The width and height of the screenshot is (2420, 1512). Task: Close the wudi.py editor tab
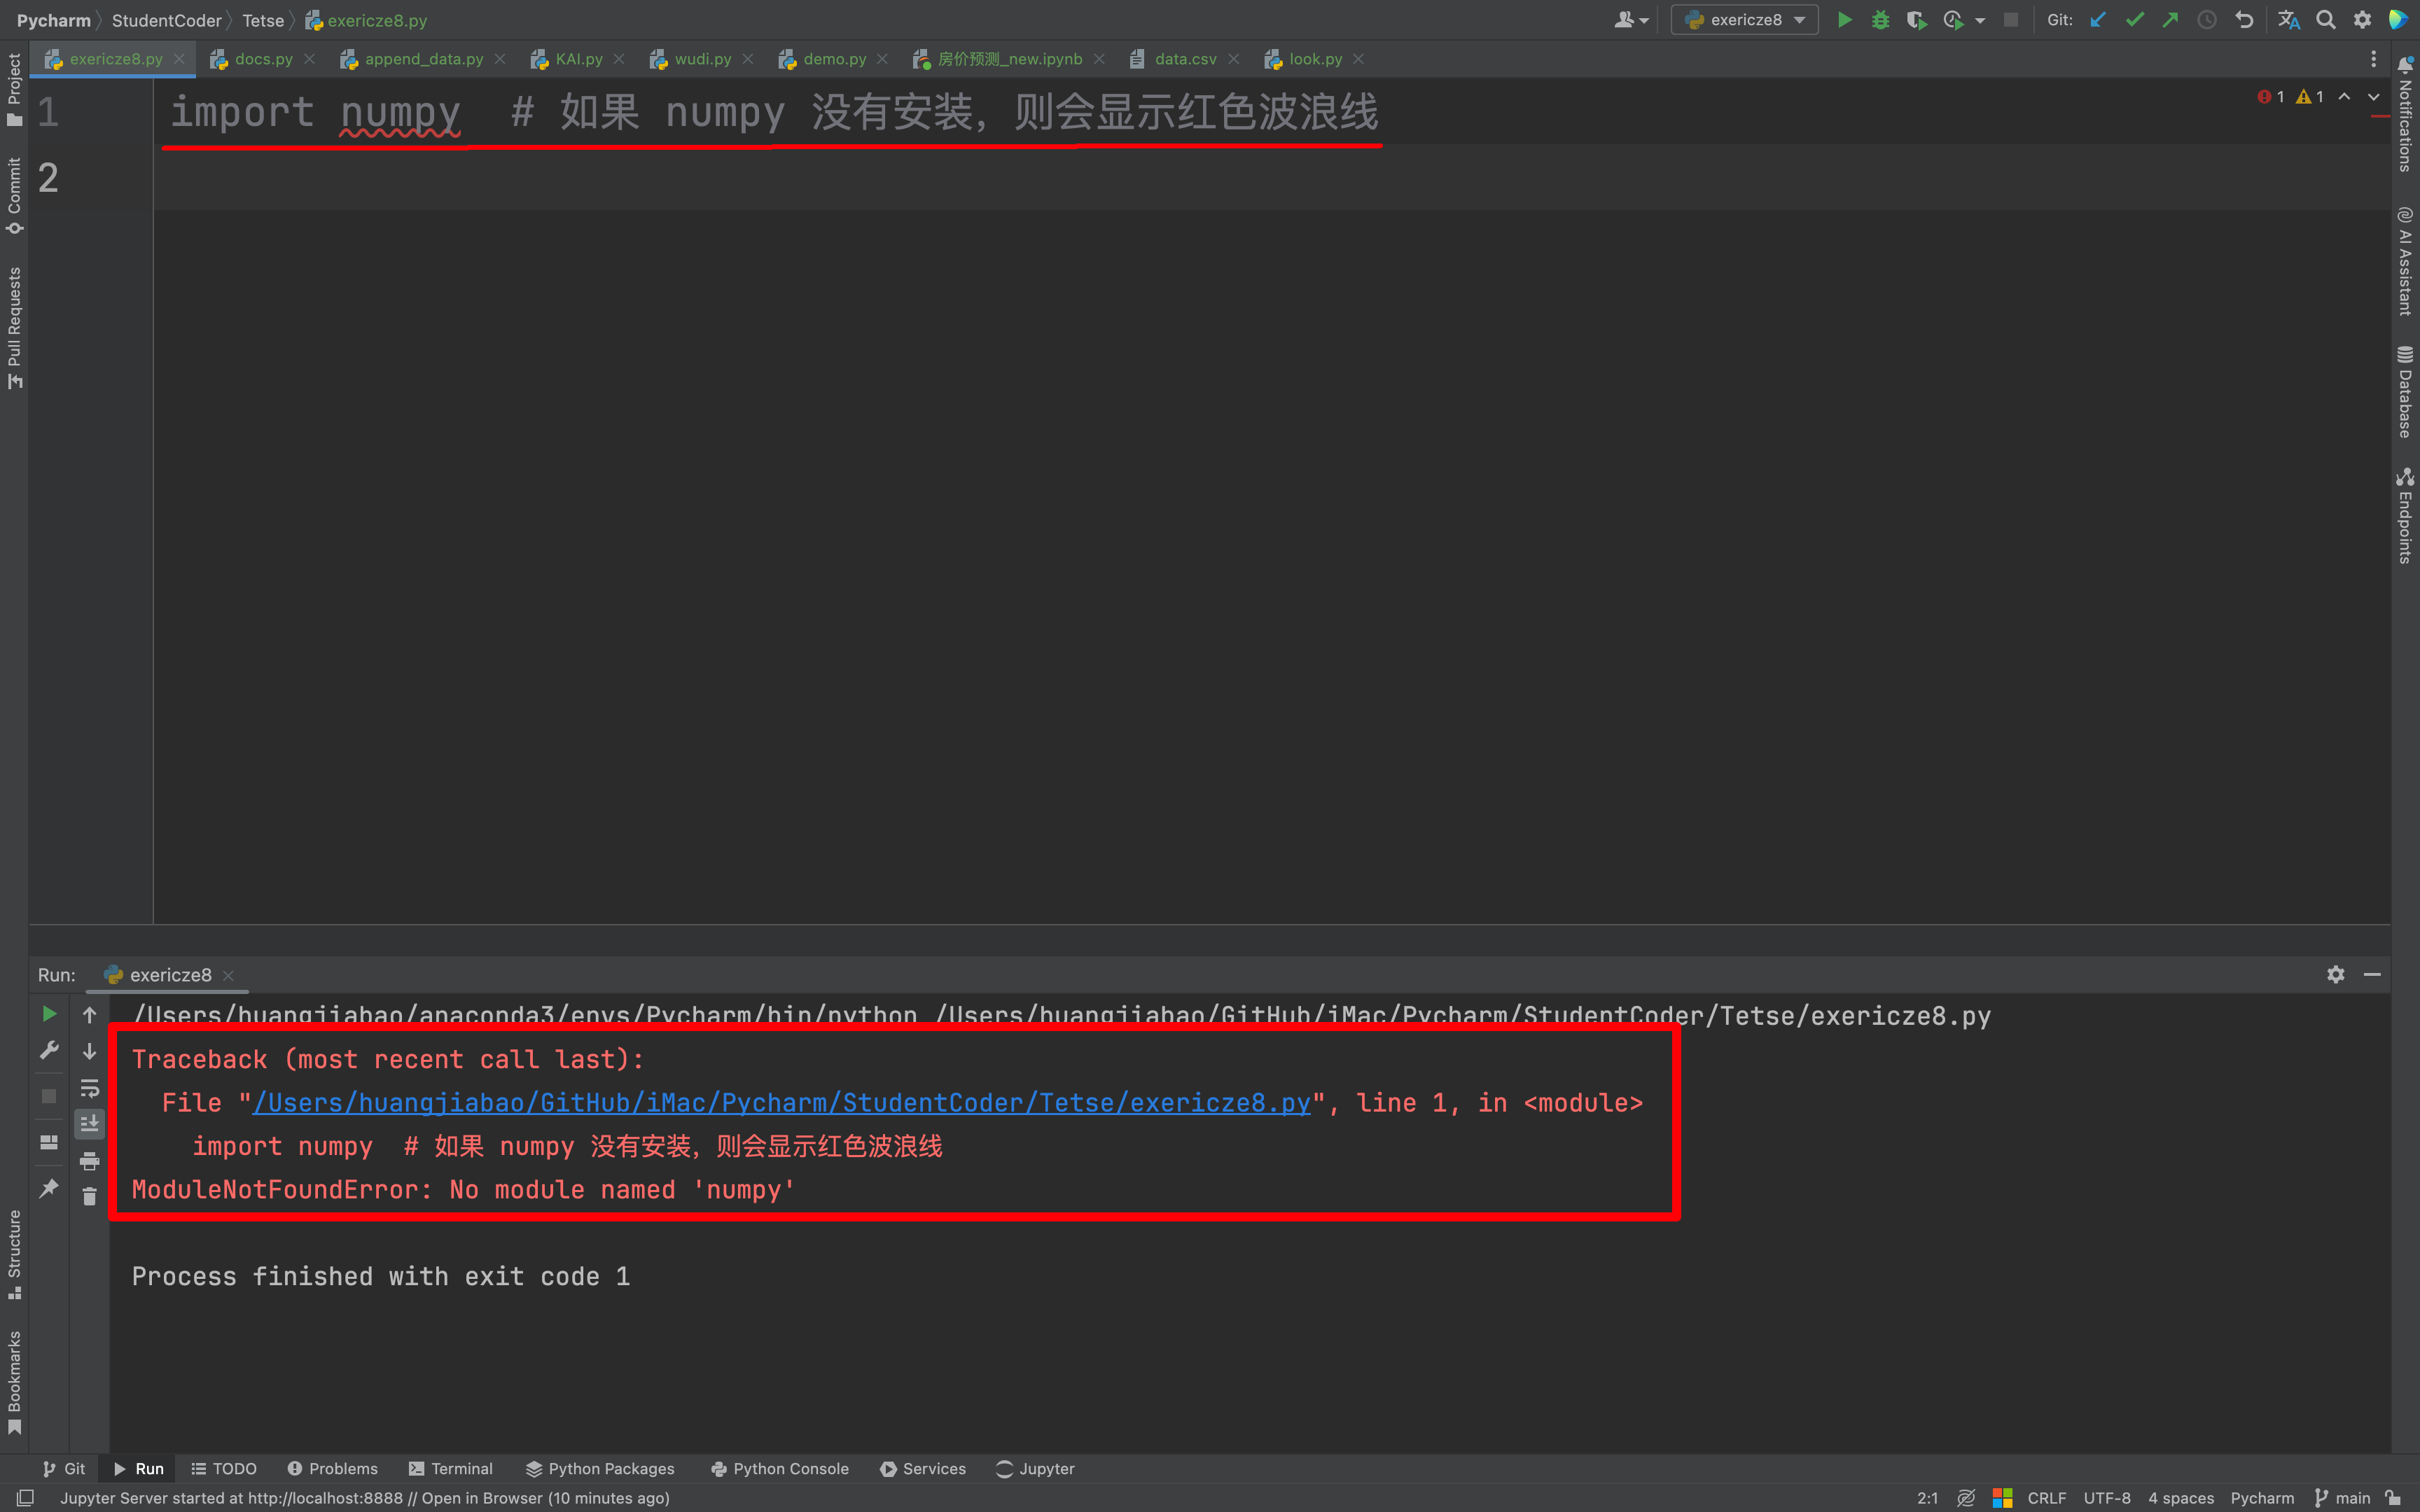(x=748, y=59)
